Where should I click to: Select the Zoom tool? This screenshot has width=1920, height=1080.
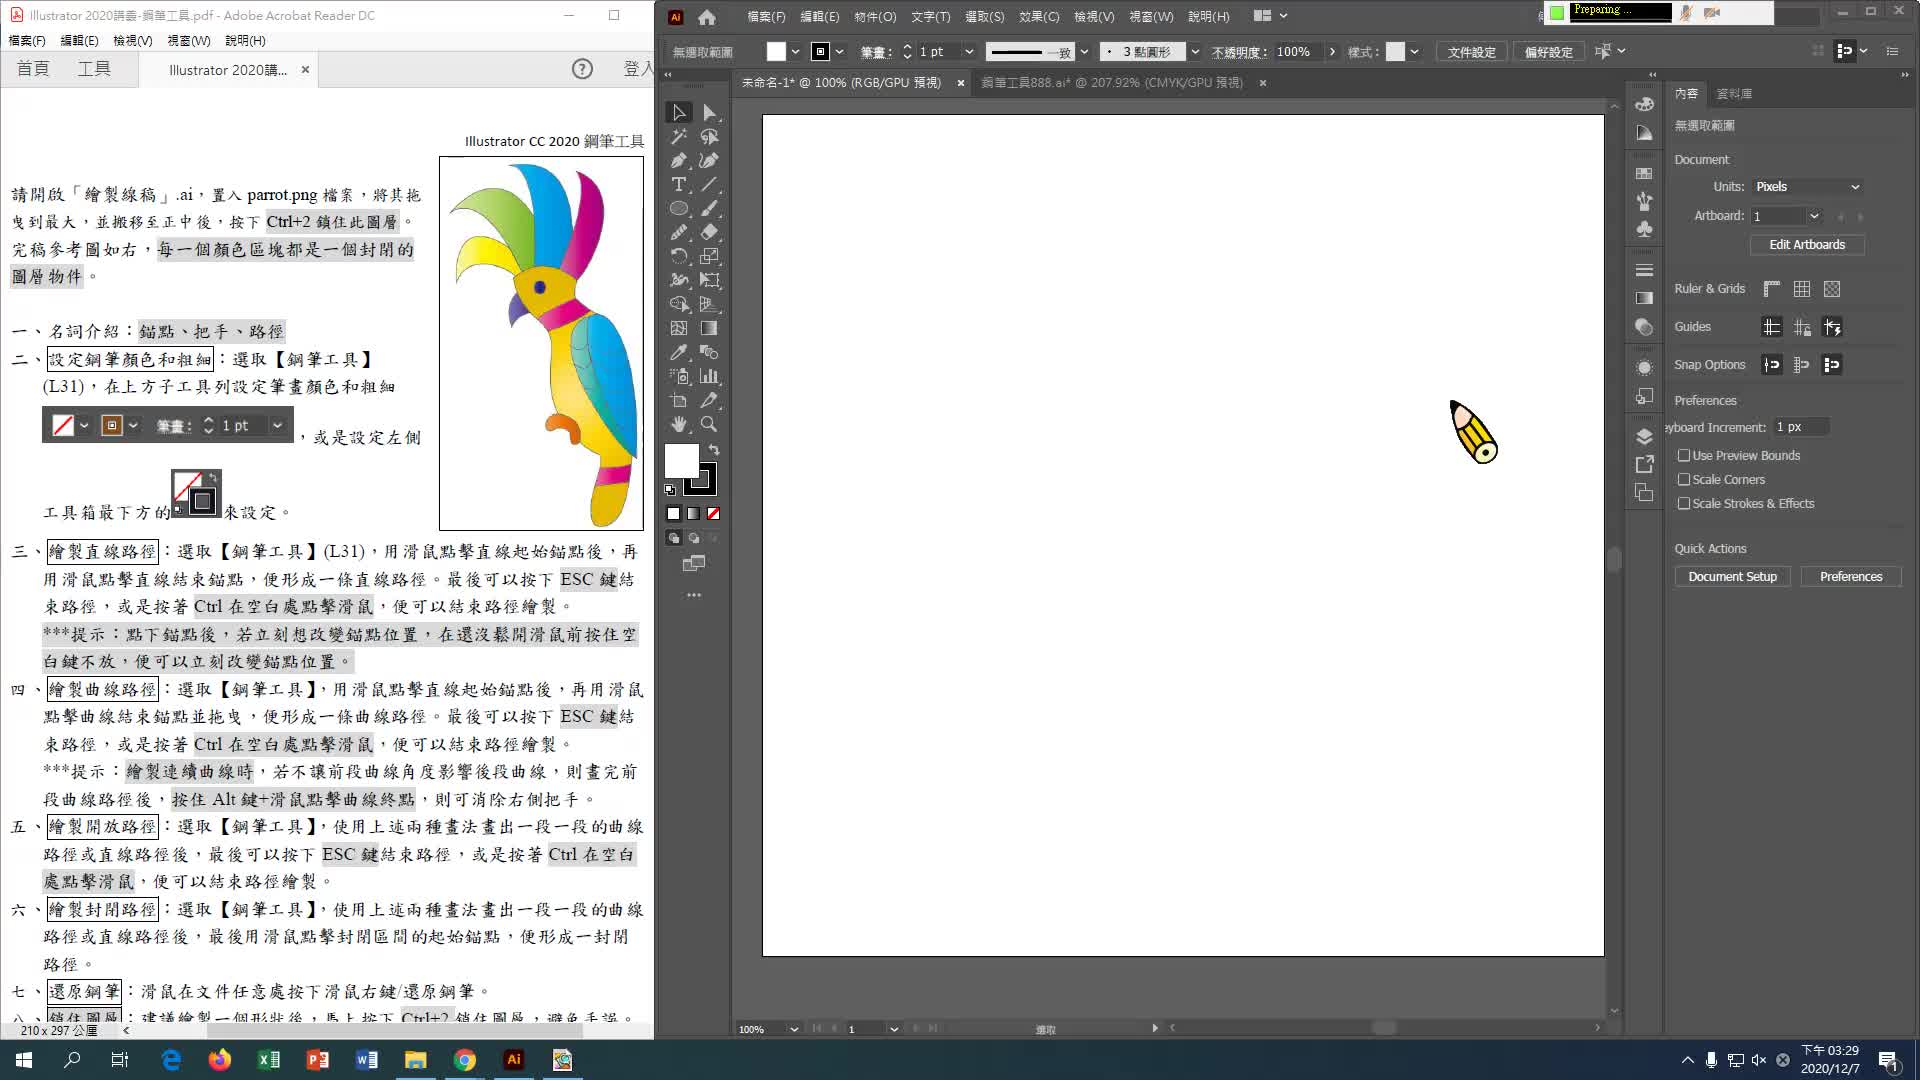[709, 424]
